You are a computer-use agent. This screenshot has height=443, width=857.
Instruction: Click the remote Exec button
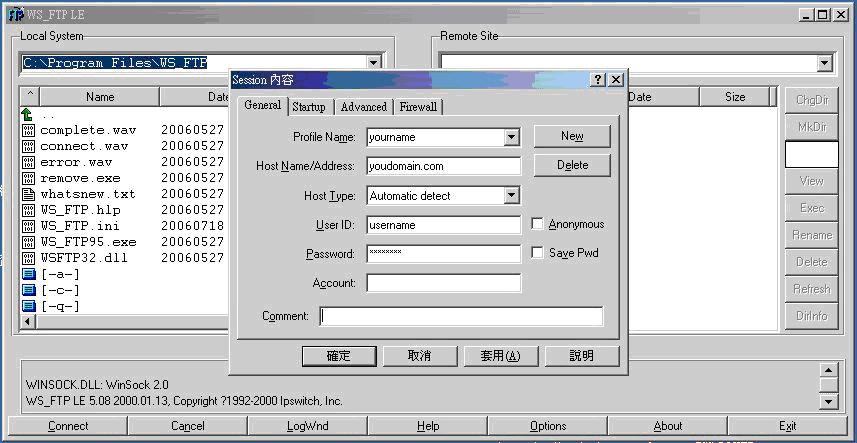(812, 208)
